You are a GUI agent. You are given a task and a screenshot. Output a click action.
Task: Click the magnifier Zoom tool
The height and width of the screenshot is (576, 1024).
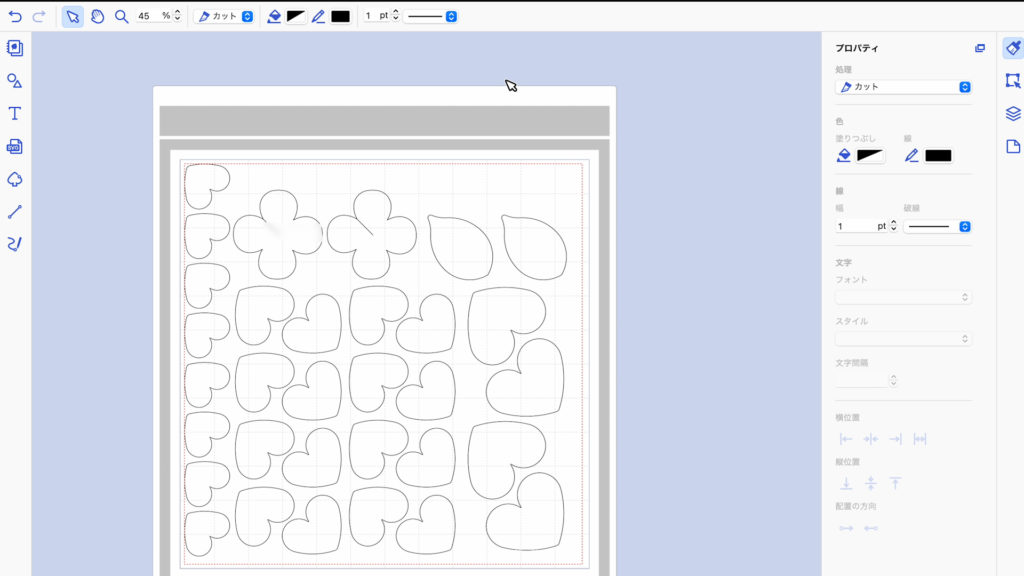121,16
